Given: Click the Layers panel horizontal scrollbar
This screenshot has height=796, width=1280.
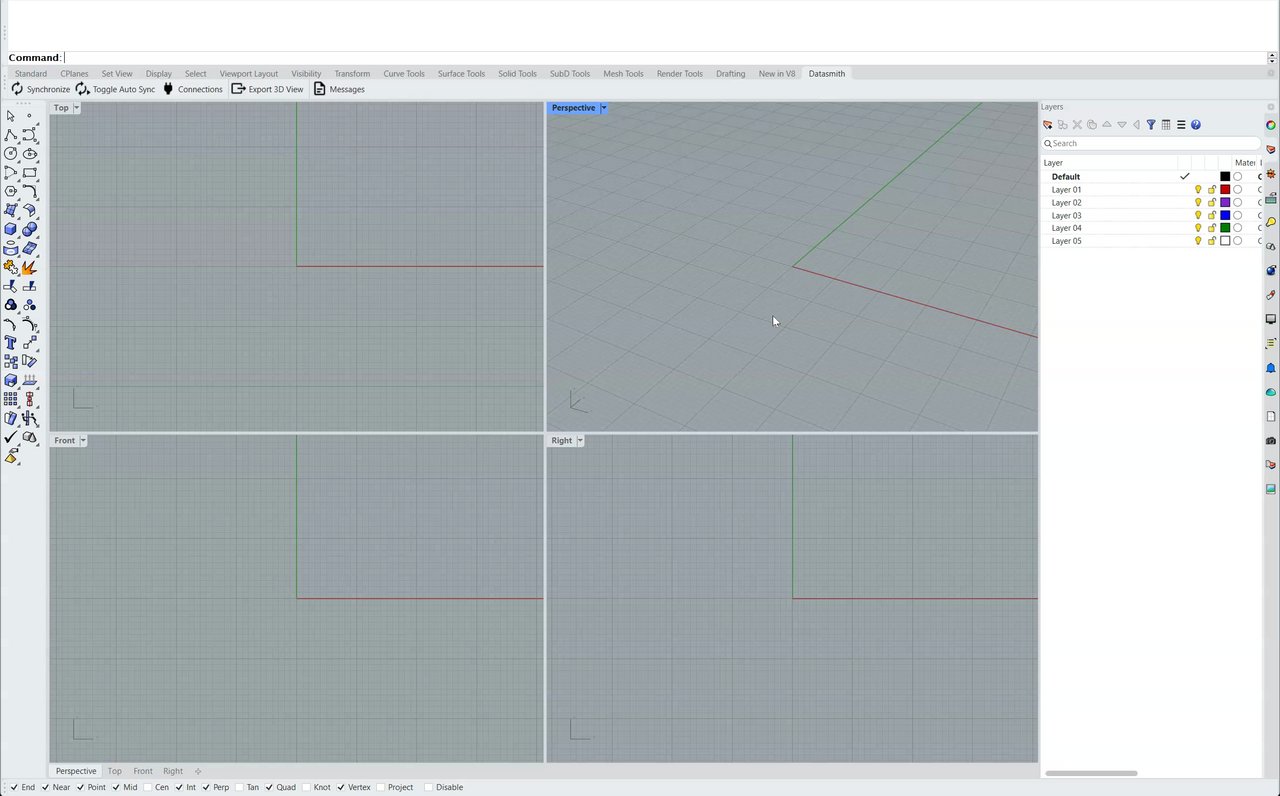Looking at the screenshot, I should [x=1091, y=773].
